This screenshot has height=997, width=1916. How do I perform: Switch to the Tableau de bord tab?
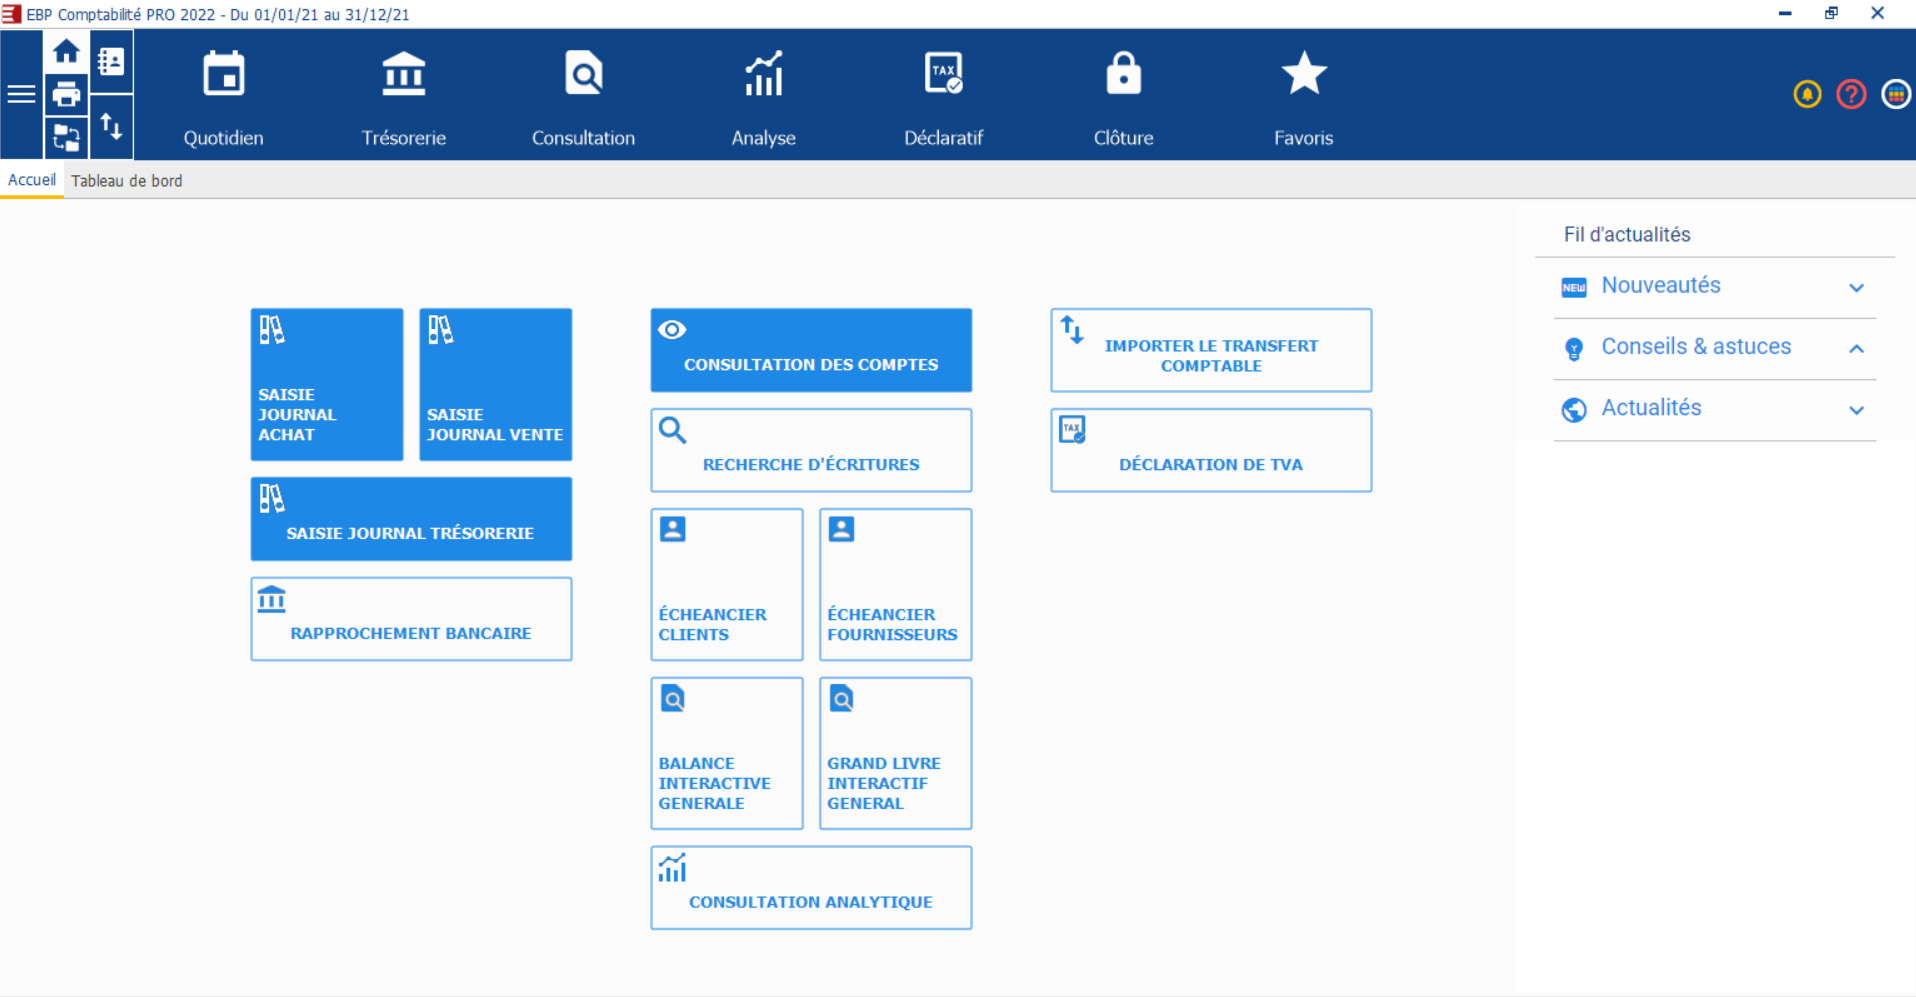127,181
